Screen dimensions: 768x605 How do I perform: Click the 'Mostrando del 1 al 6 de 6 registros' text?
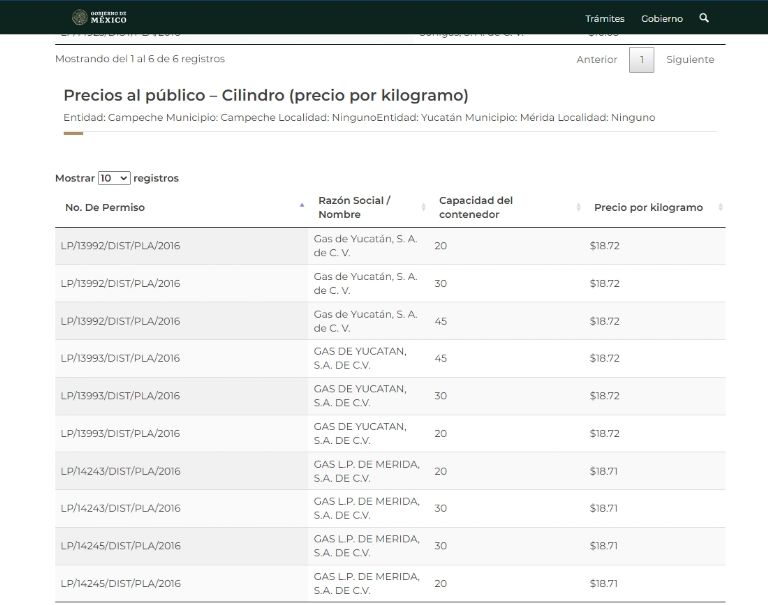tap(140, 59)
